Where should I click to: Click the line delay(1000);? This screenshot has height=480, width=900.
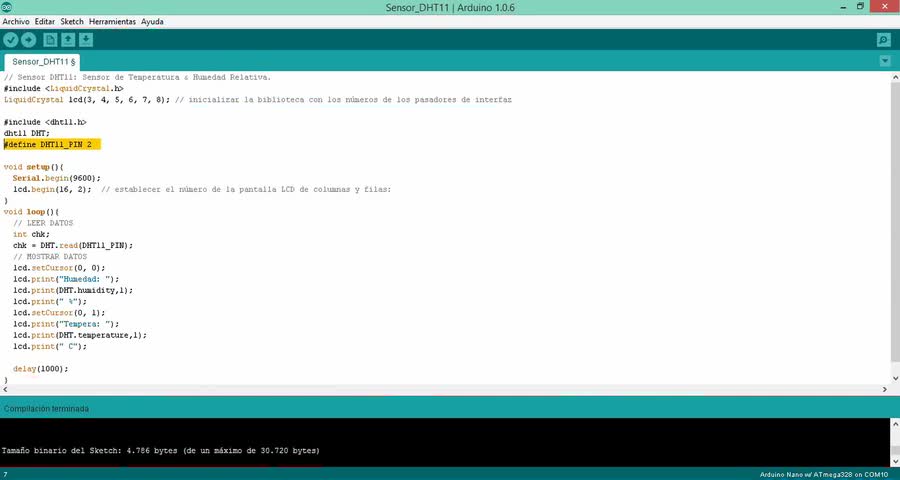pyautogui.click(x=40, y=369)
